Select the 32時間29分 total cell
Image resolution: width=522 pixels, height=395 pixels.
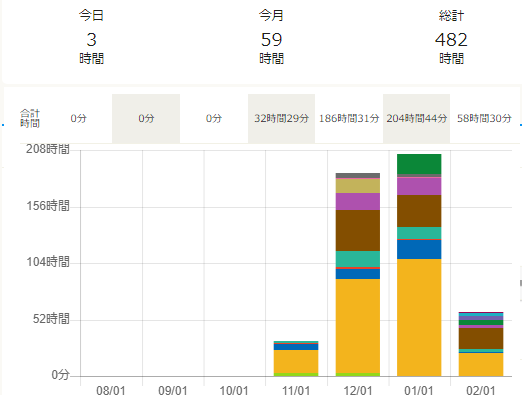(281, 118)
